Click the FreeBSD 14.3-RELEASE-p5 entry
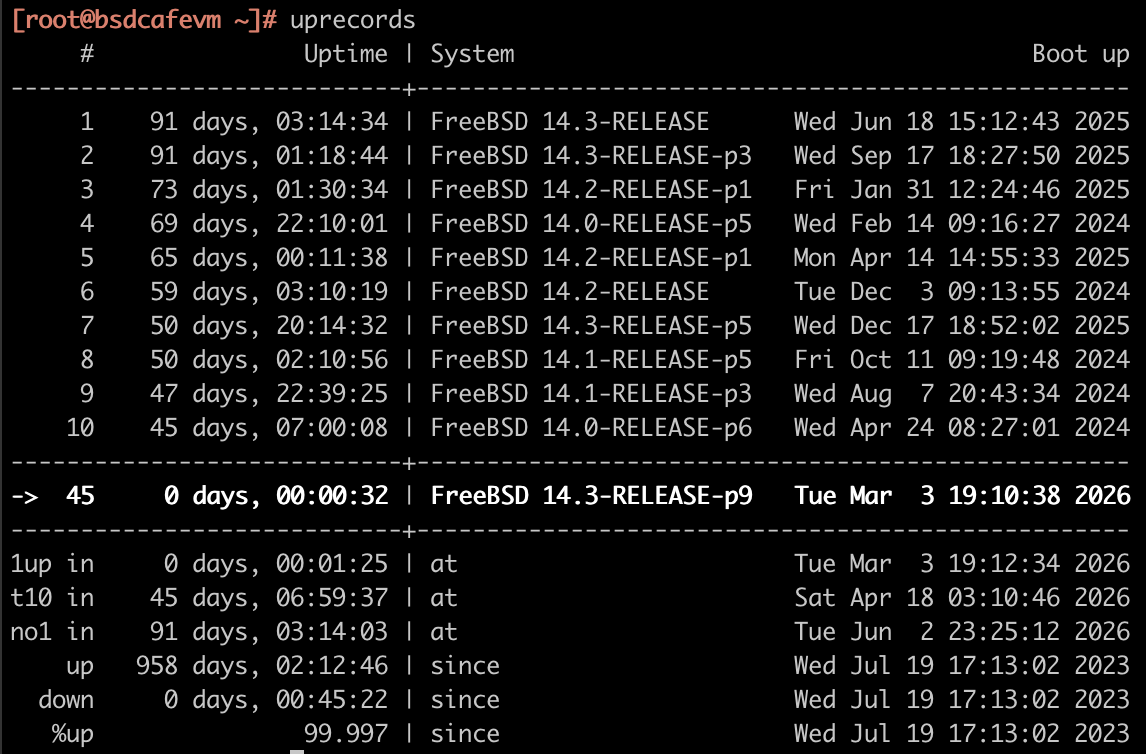The width and height of the screenshot is (1146, 754). point(590,326)
